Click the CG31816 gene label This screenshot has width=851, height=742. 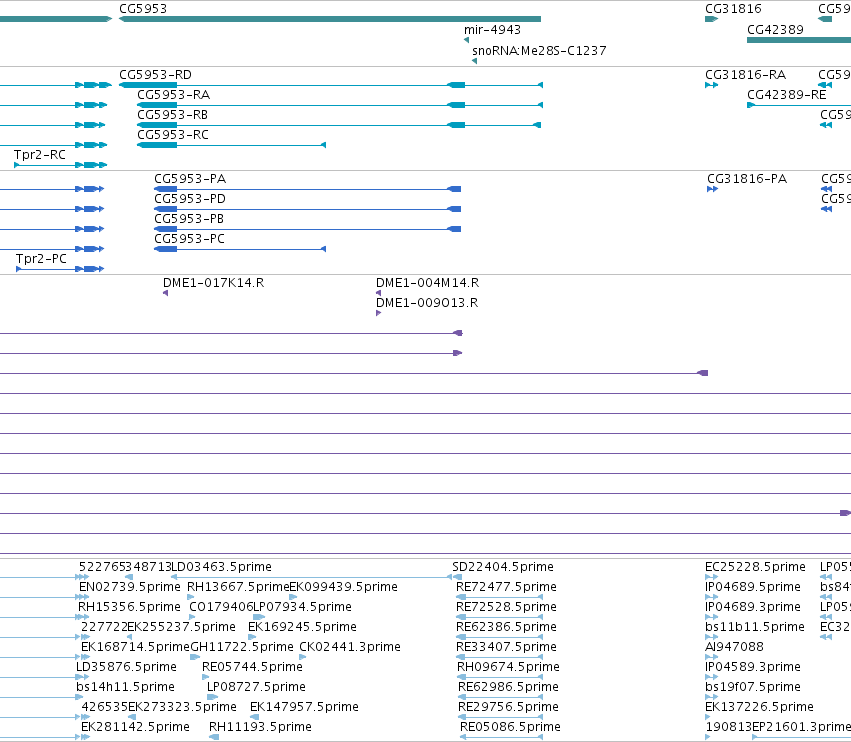[x=733, y=9]
